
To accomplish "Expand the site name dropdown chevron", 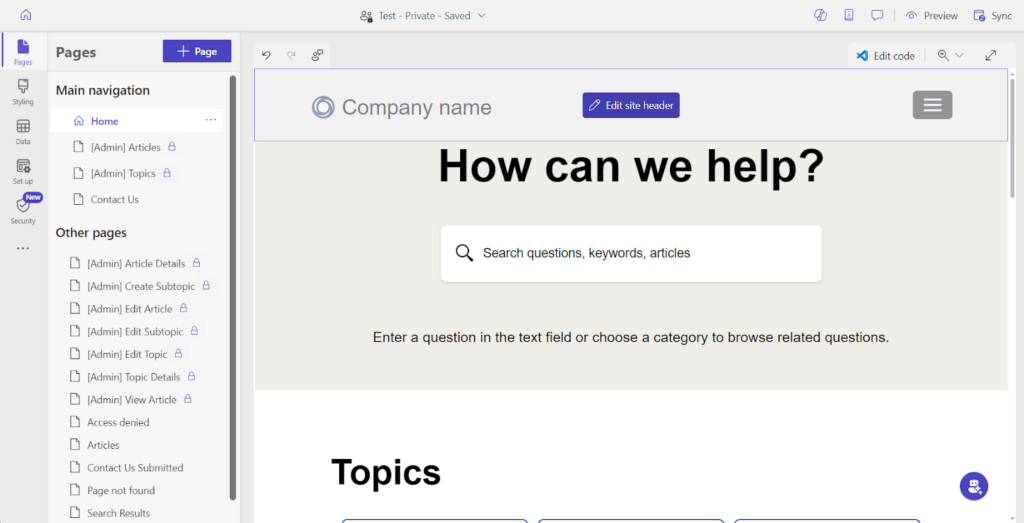I will coord(482,15).
